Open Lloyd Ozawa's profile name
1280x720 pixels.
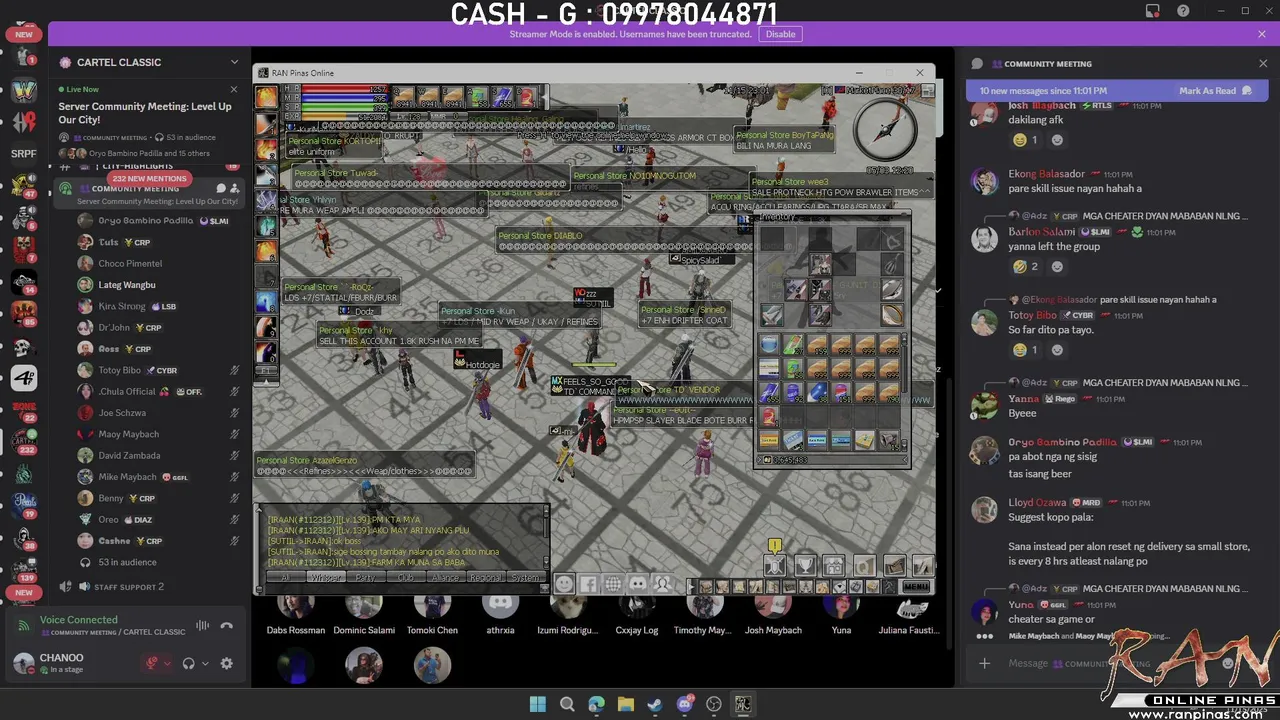tap(1037, 503)
